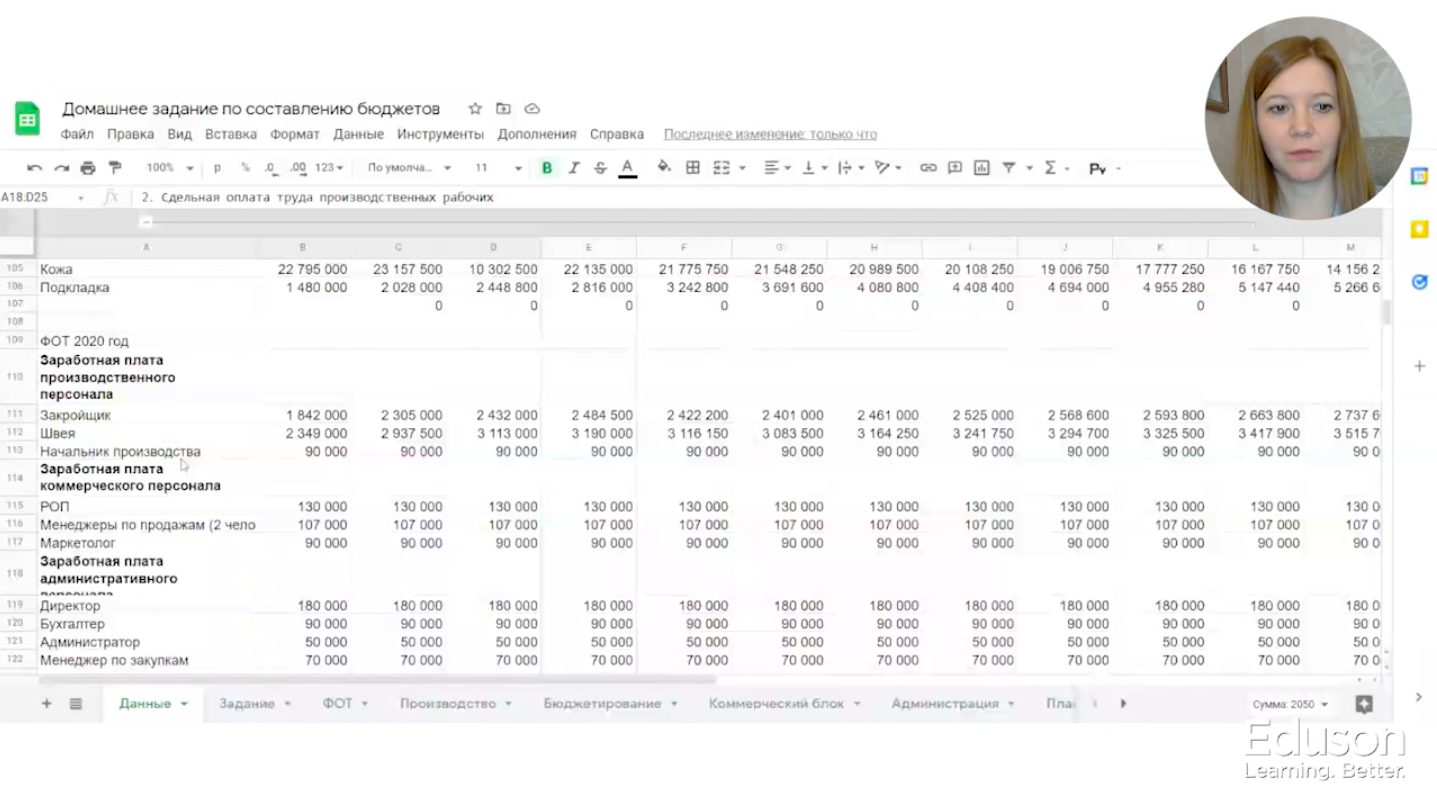Image resolution: width=1437 pixels, height=797 pixels.
Task: Open the Инструменты menu
Action: 440,134
